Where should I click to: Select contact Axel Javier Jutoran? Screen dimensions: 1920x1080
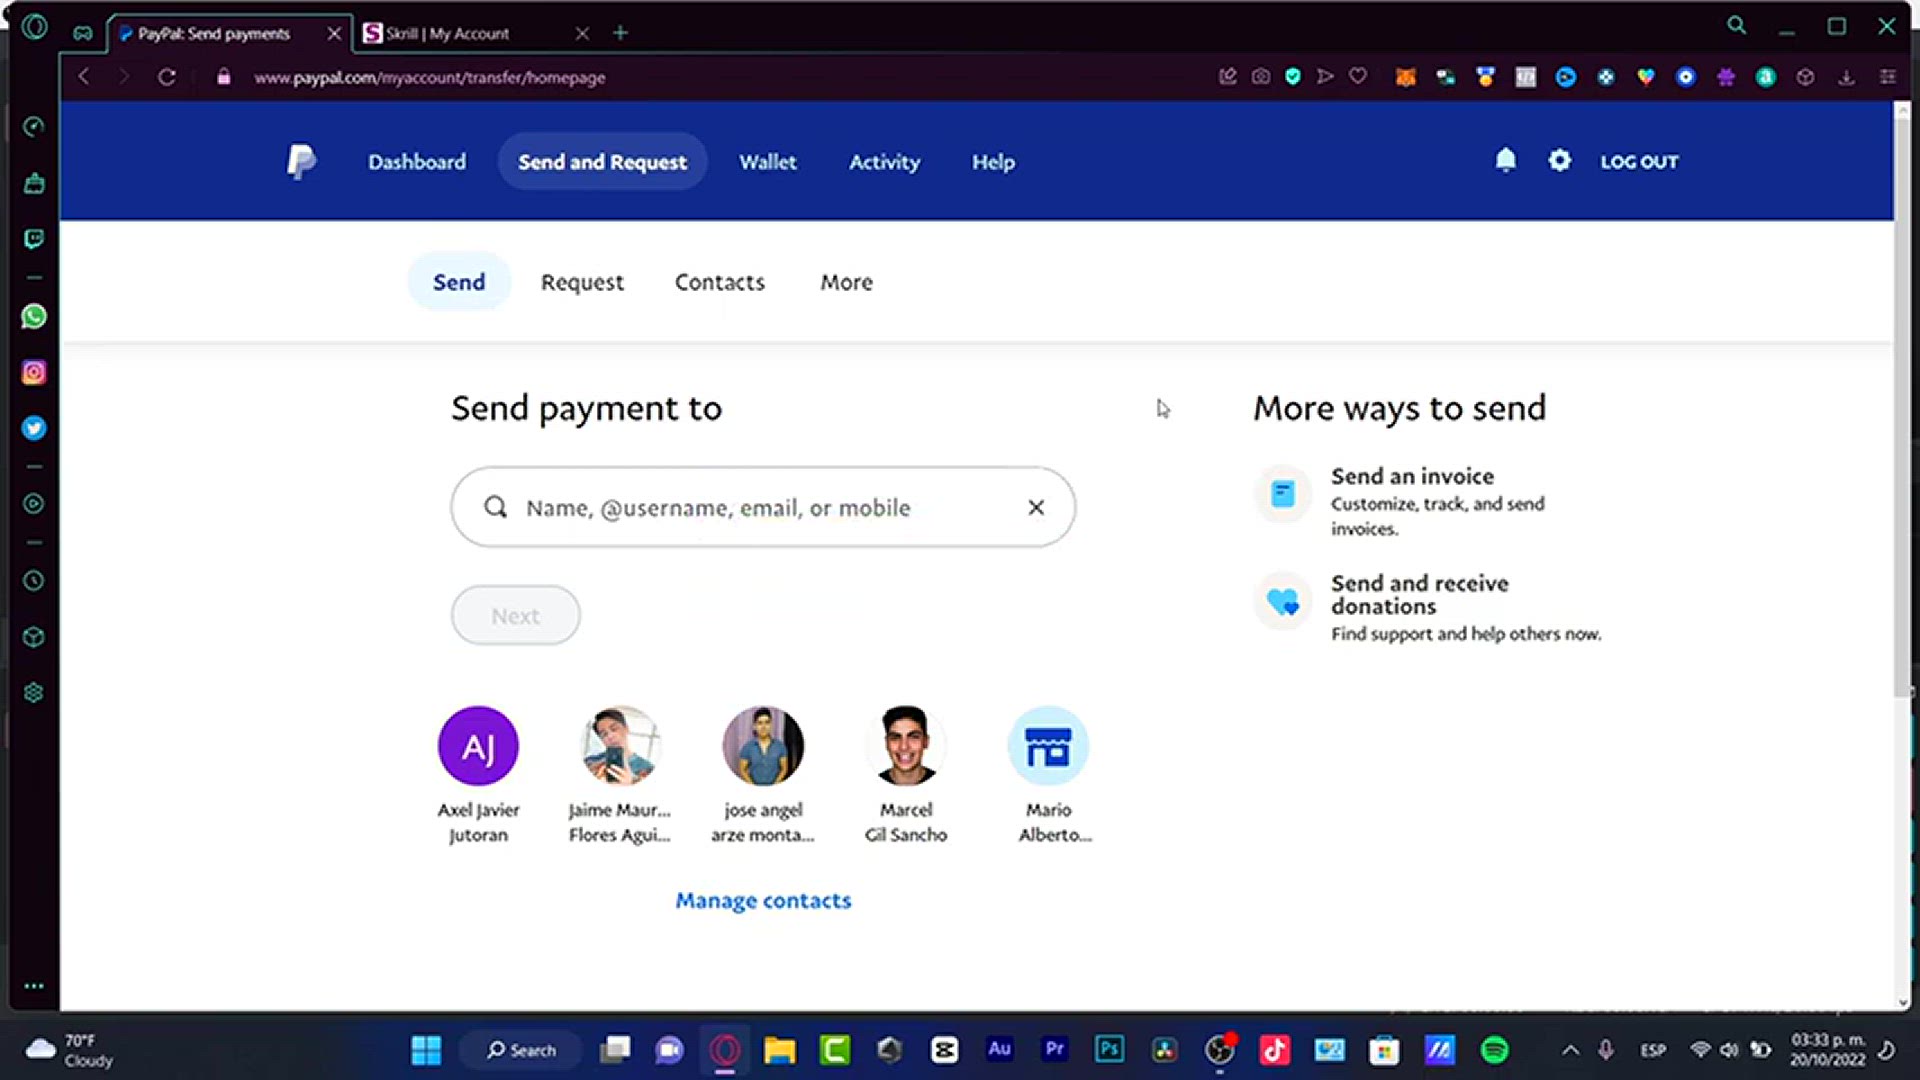[478, 776]
